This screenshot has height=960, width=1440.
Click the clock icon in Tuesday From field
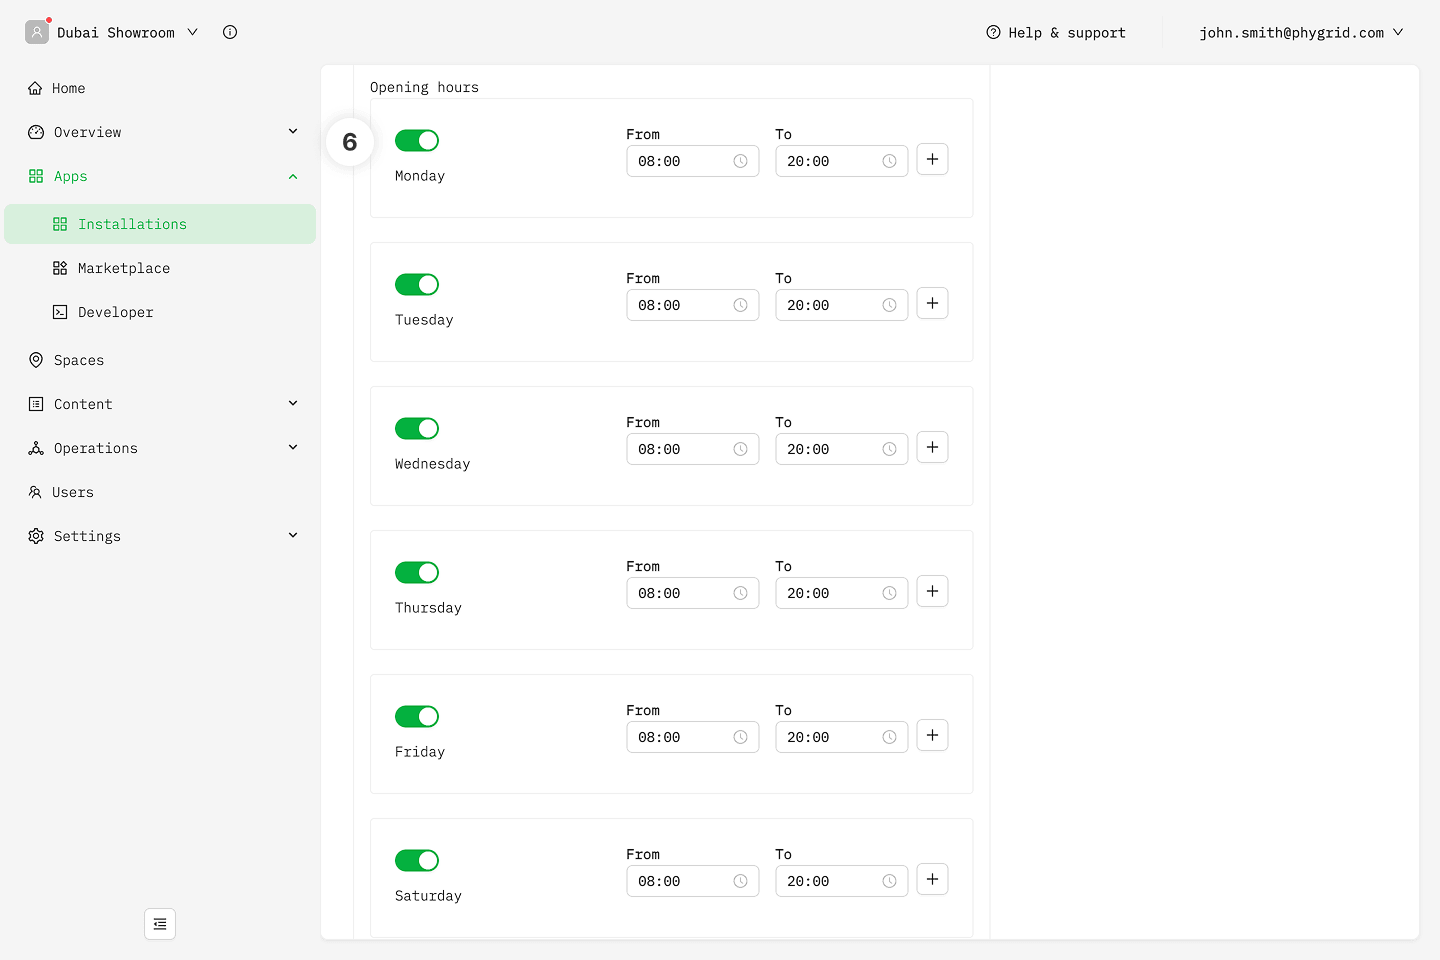pos(740,305)
